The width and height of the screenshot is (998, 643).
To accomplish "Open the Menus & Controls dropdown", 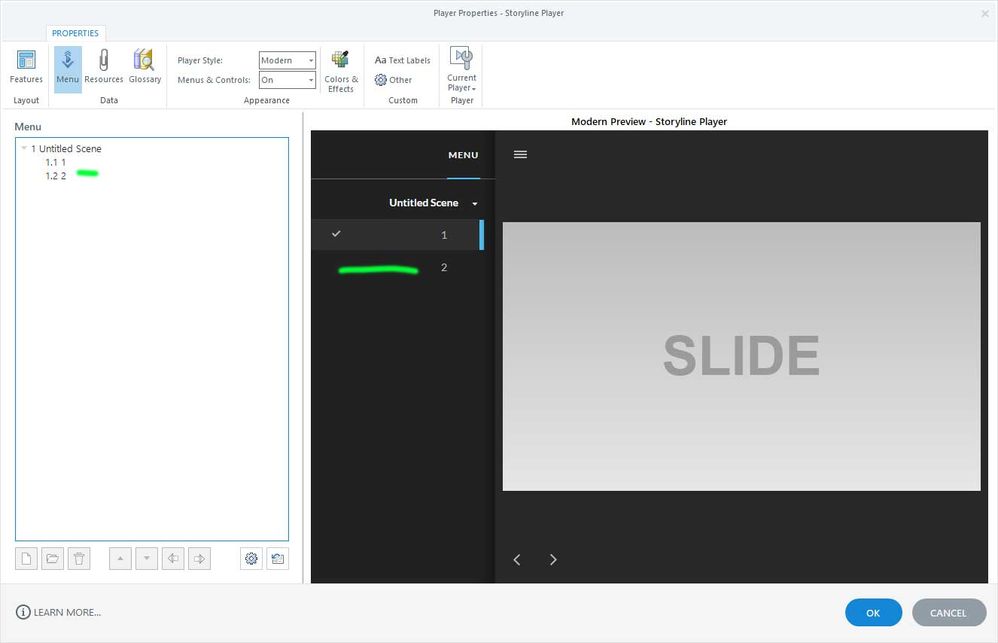I will [x=287, y=80].
